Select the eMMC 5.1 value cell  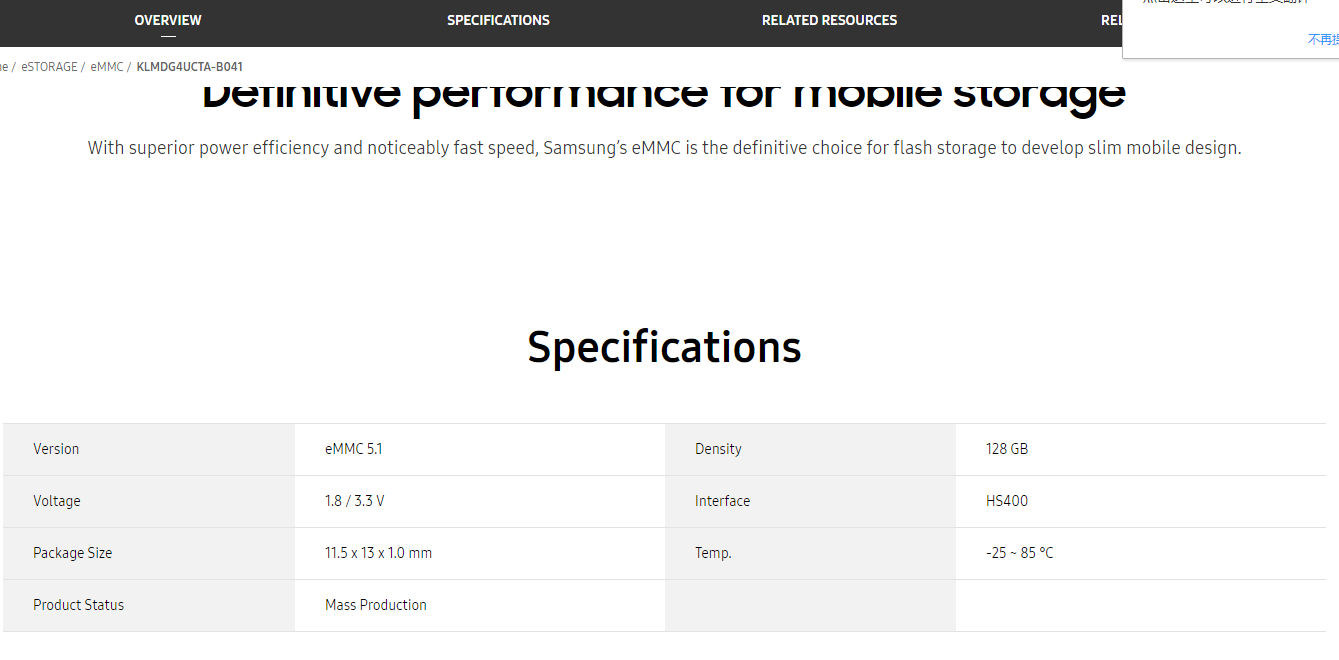[x=480, y=449]
